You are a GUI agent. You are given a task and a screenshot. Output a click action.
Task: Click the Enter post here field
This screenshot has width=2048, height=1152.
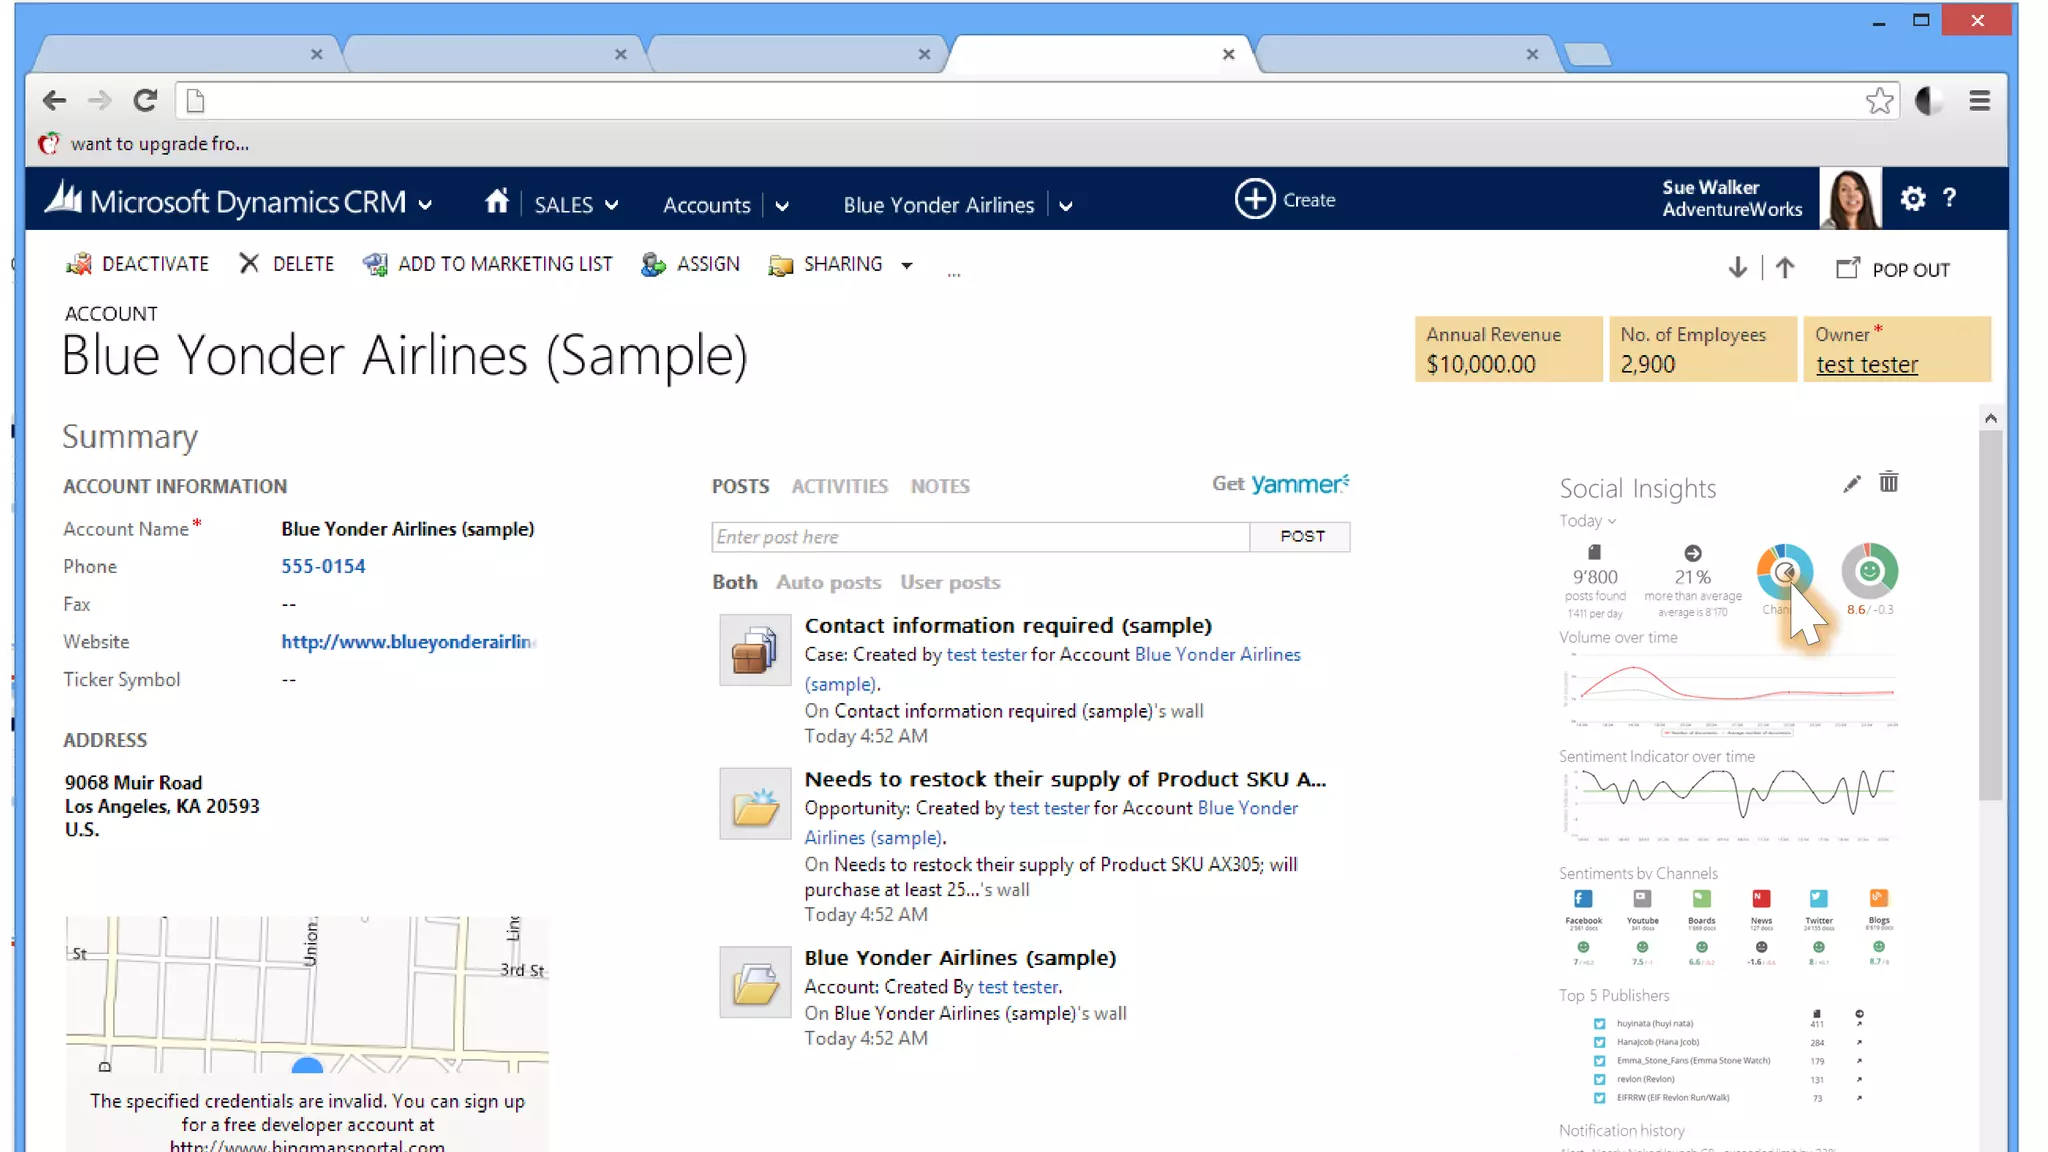979,537
